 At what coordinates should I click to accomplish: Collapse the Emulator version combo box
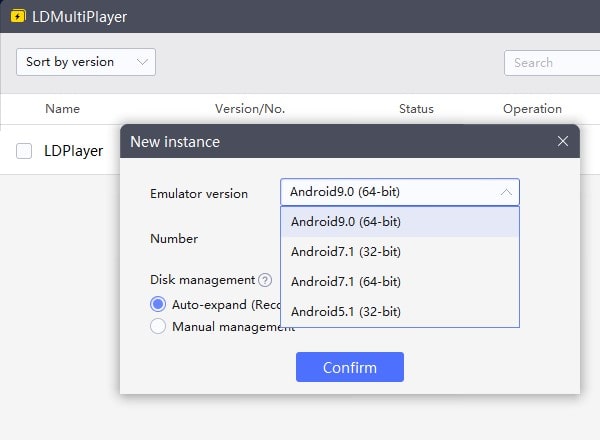[399, 192]
